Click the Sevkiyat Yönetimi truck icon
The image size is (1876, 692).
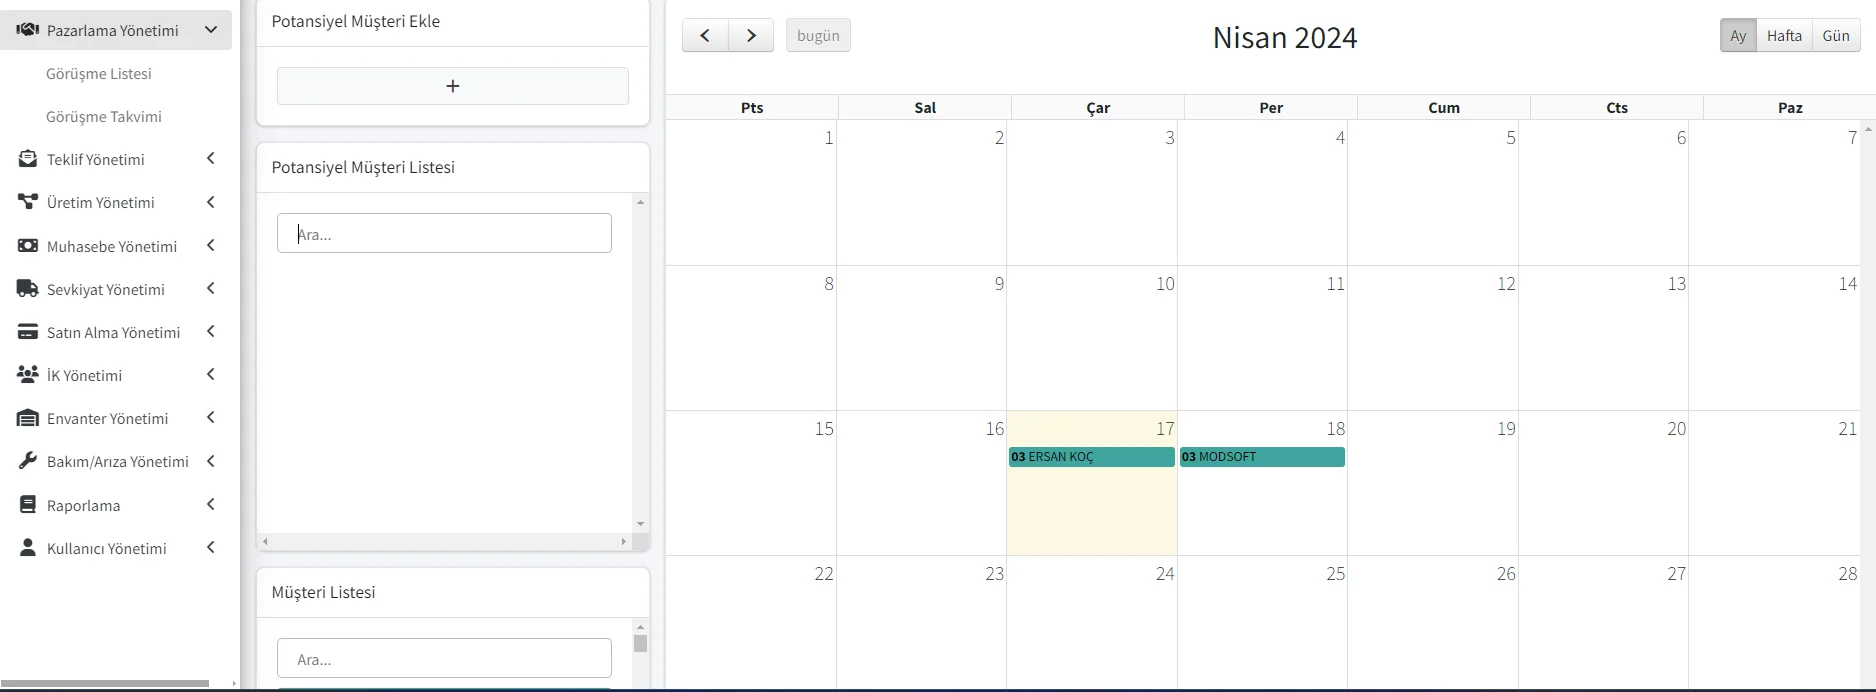pos(28,289)
